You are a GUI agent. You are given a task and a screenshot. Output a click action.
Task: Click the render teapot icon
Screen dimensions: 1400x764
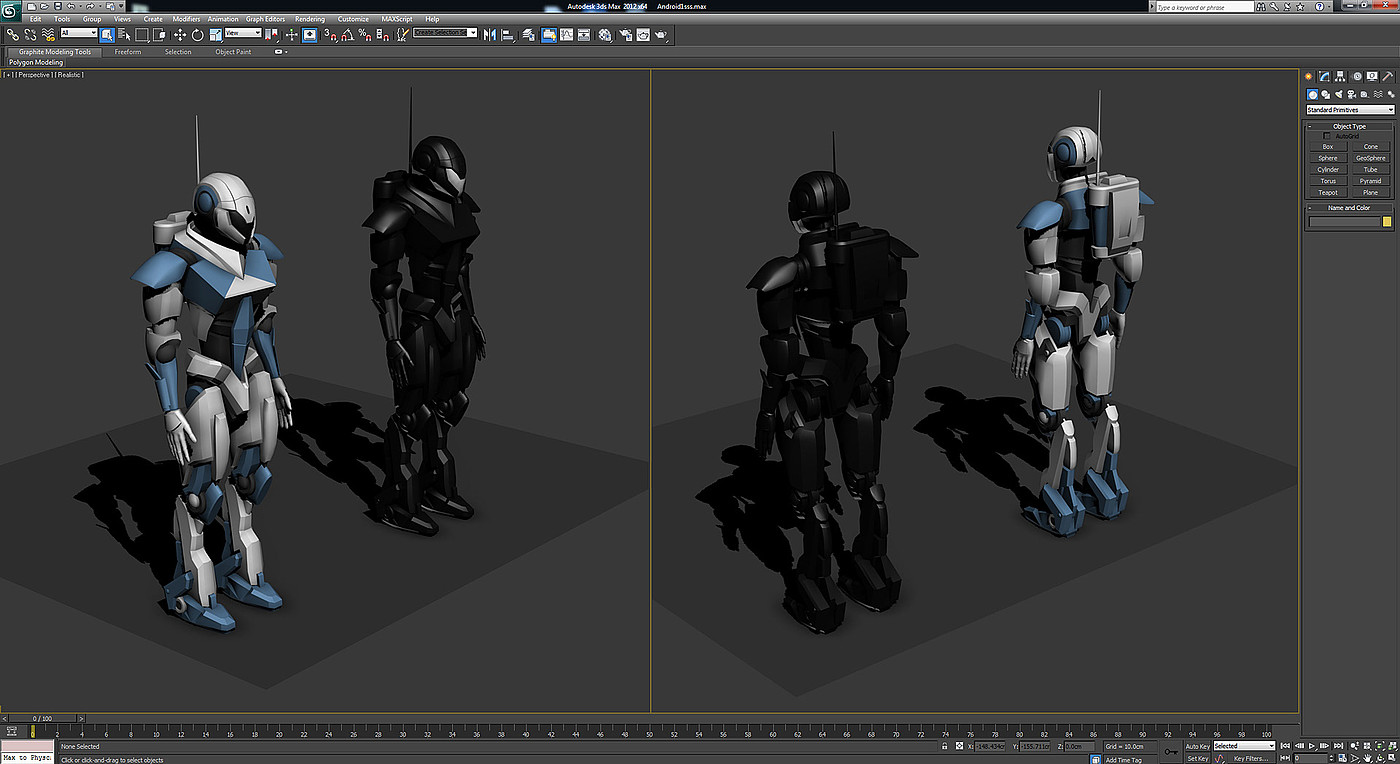[x=660, y=35]
